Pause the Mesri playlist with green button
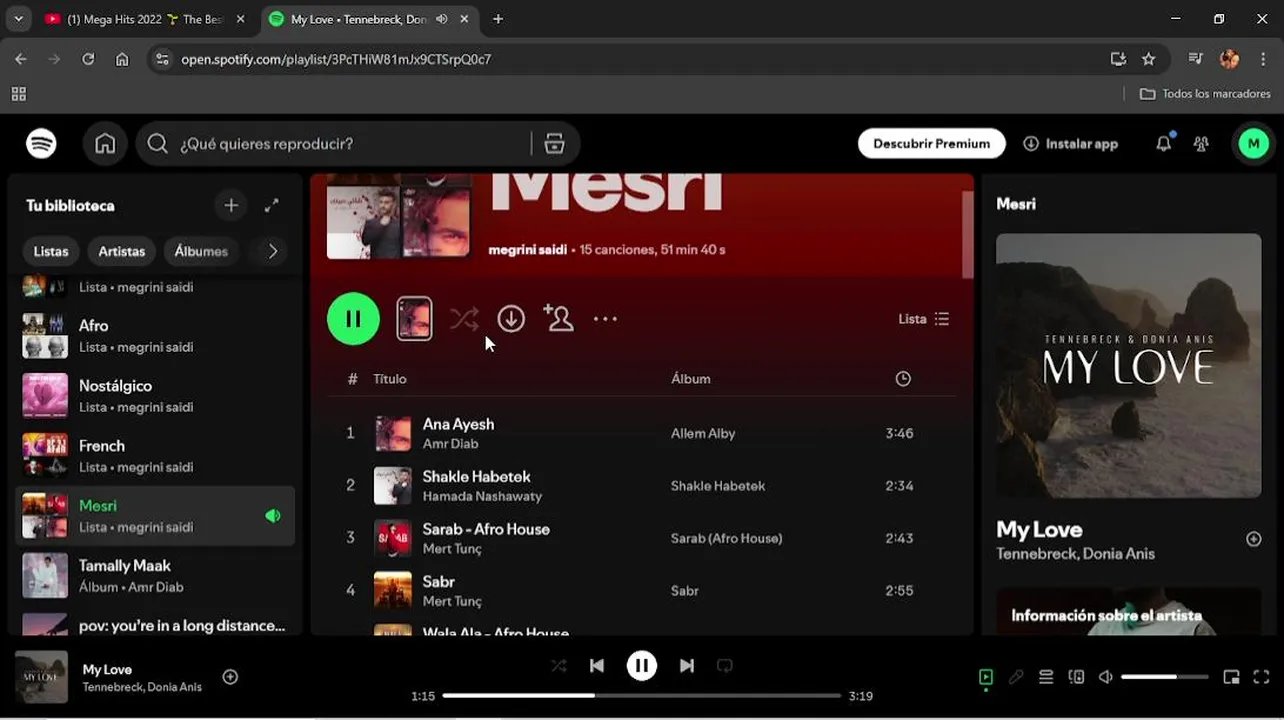Image resolution: width=1284 pixels, height=720 pixels. point(353,318)
